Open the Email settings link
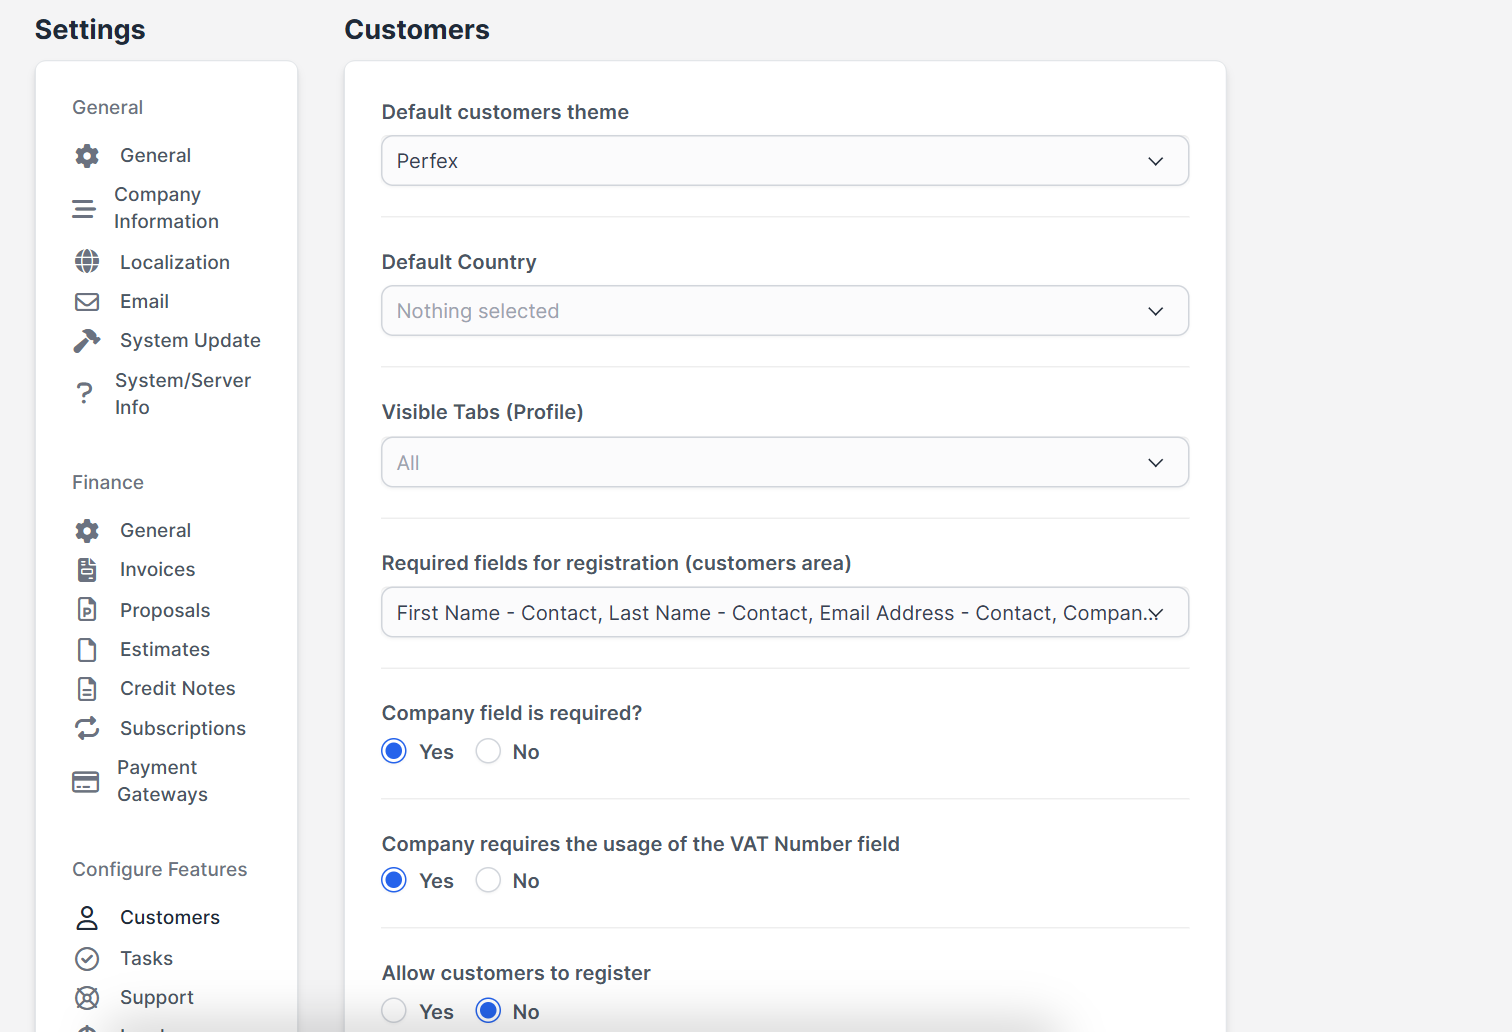This screenshot has height=1032, width=1512. click(x=144, y=302)
